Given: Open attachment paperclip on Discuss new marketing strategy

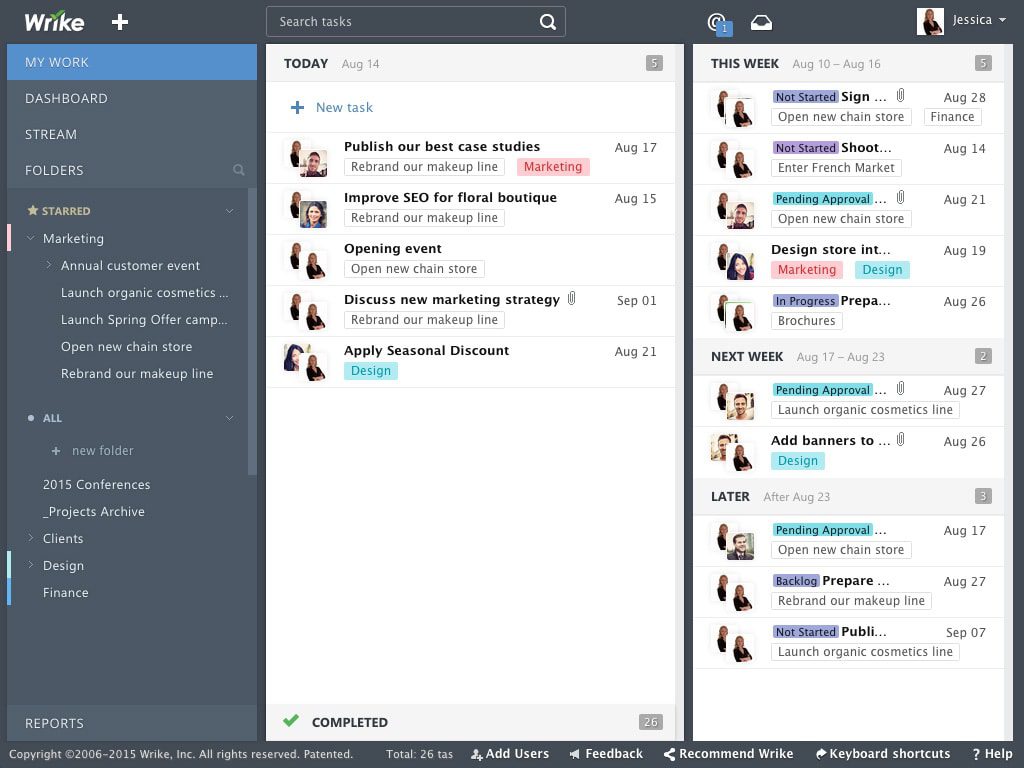Looking at the screenshot, I should click(x=571, y=299).
